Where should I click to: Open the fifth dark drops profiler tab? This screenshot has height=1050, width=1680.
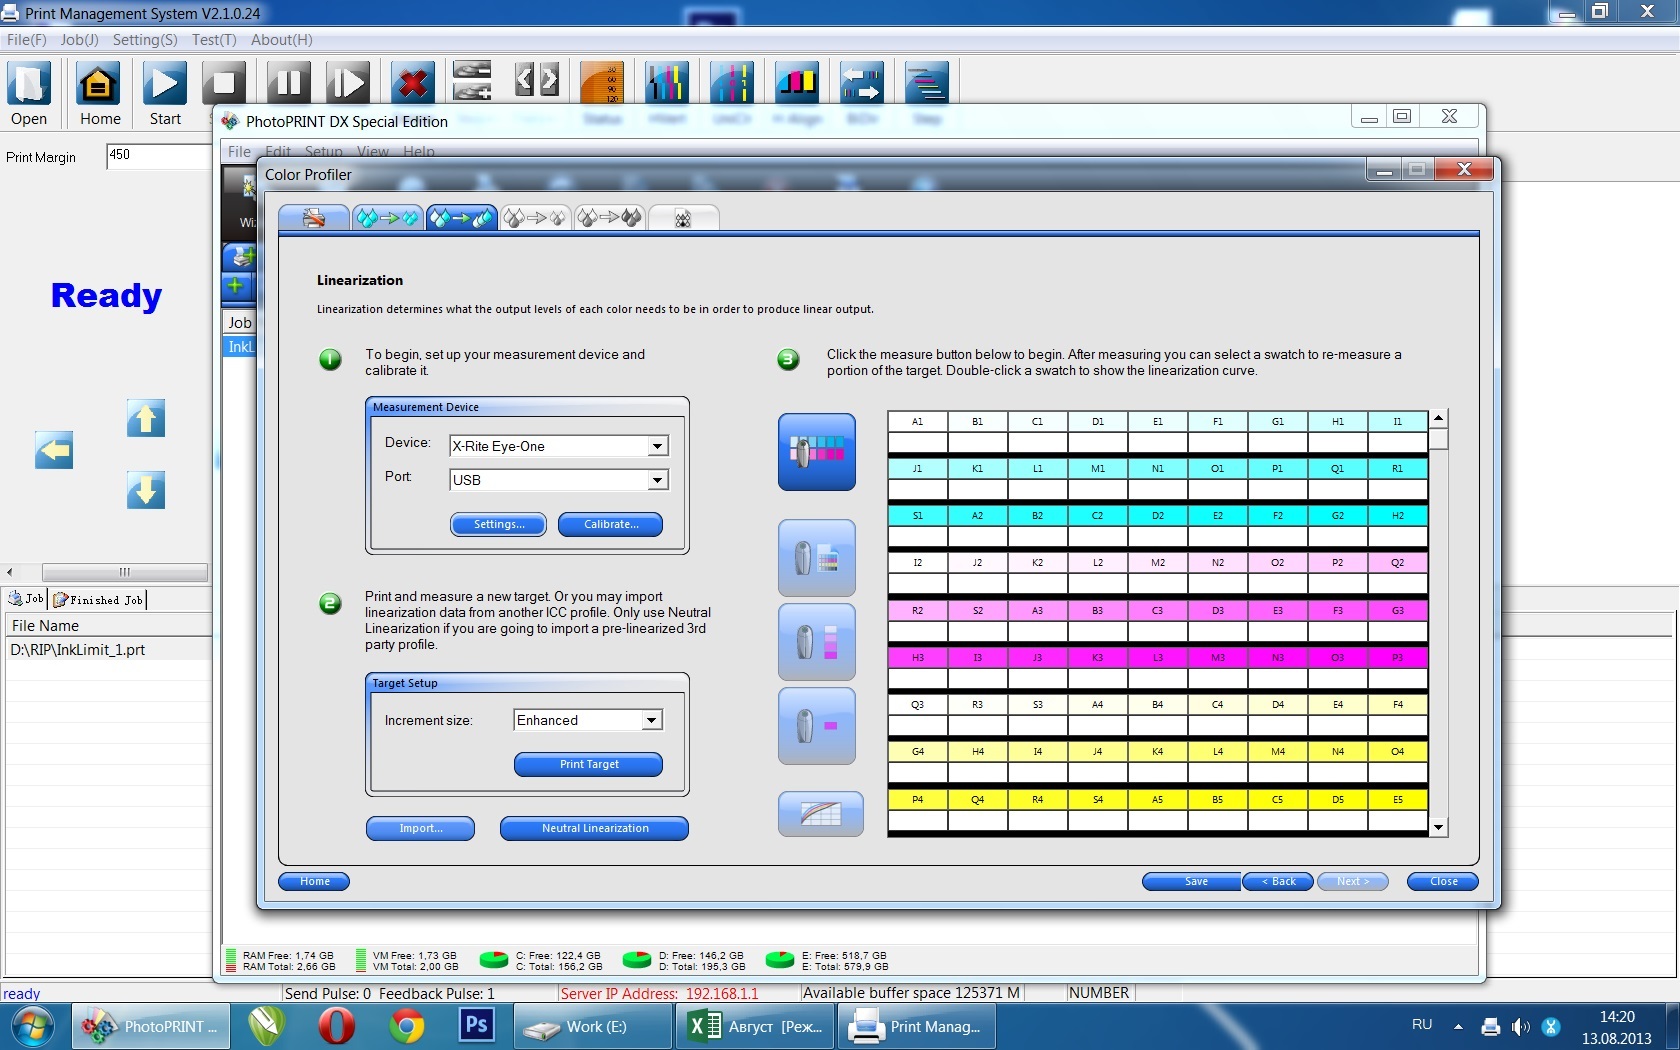(609, 218)
